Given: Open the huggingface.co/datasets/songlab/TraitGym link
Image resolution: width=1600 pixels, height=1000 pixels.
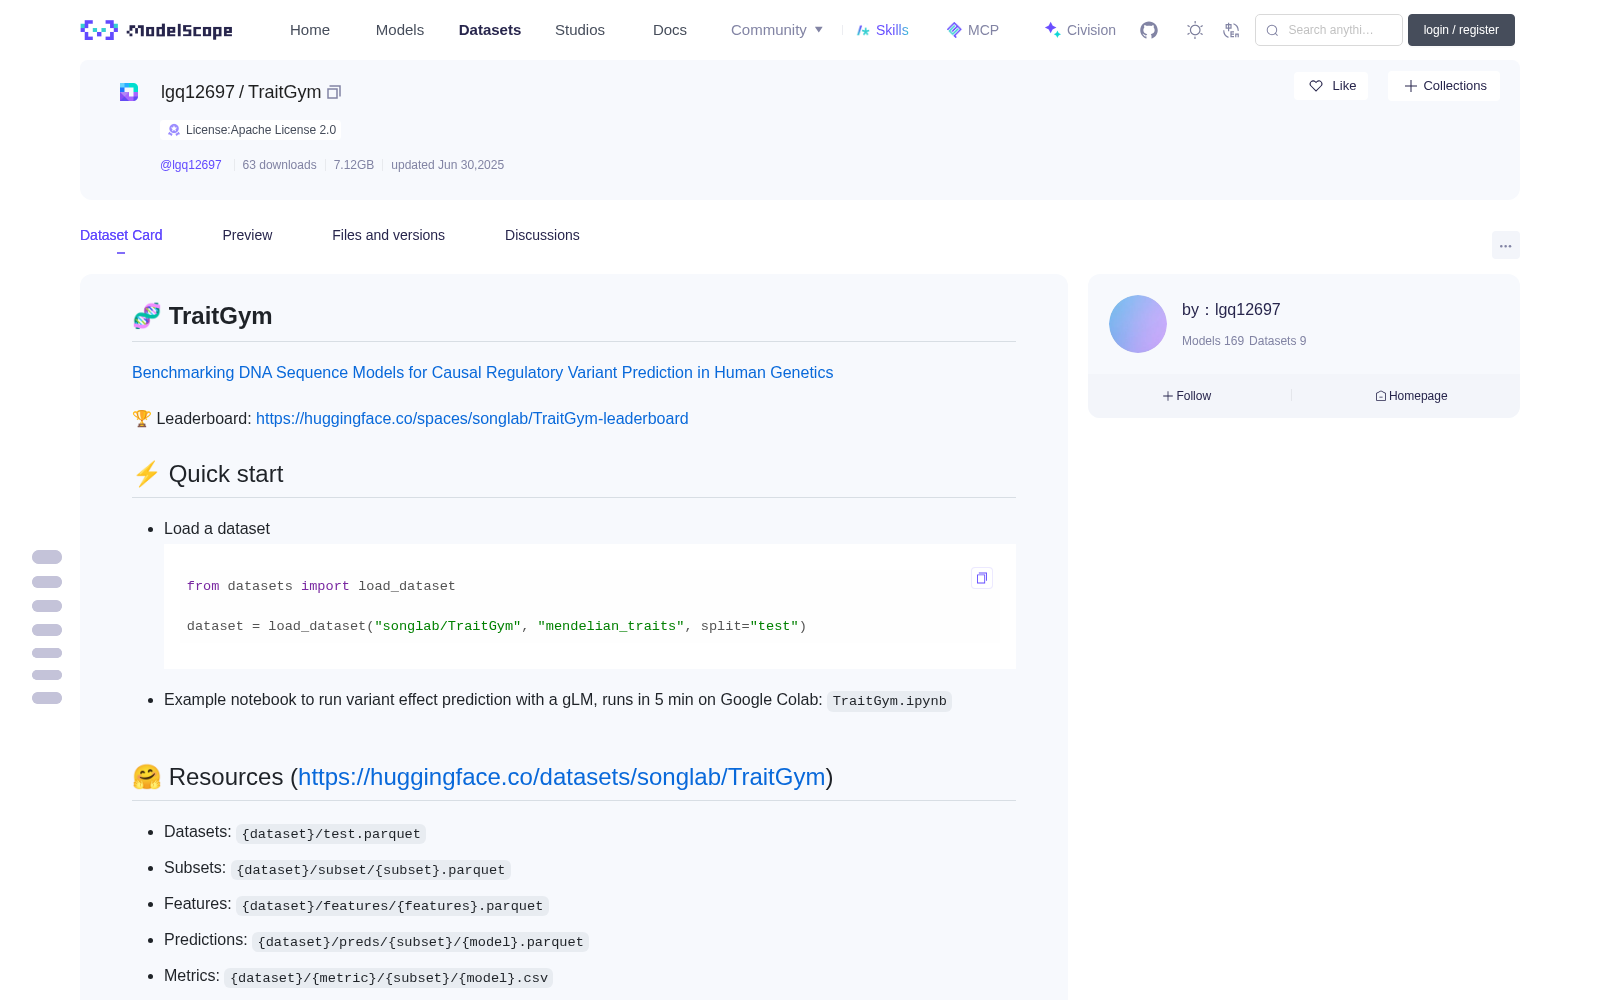Looking at the screenshot, I should coord(562,777).
